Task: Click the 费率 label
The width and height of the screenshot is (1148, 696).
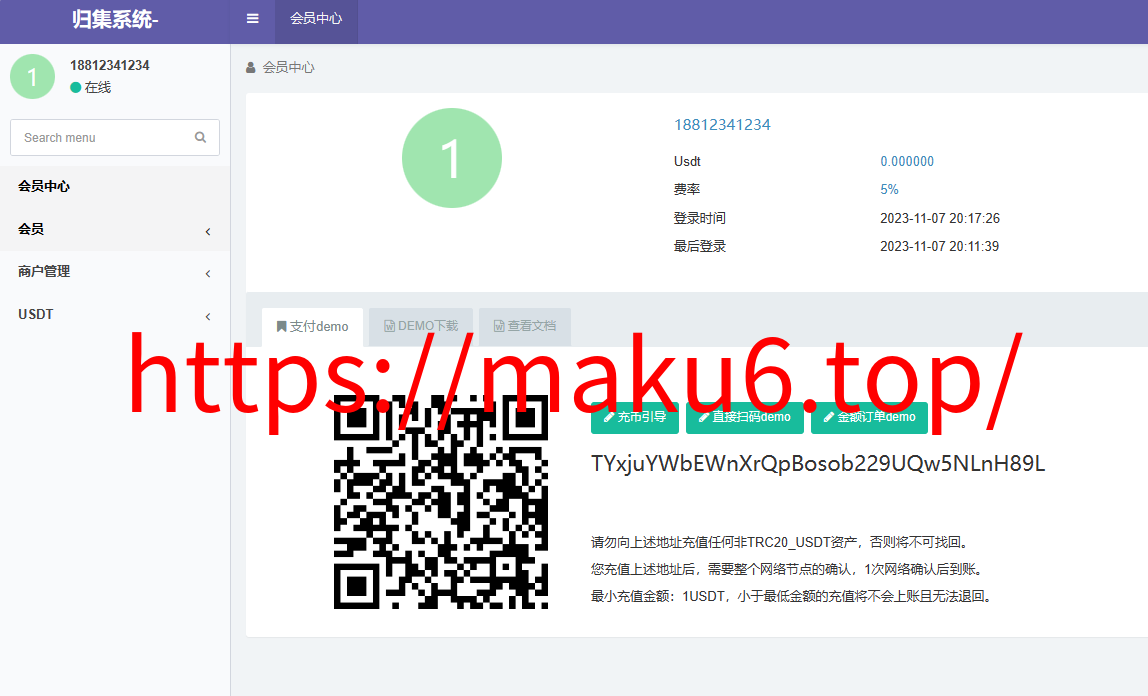Action: (x=687, y=190)
